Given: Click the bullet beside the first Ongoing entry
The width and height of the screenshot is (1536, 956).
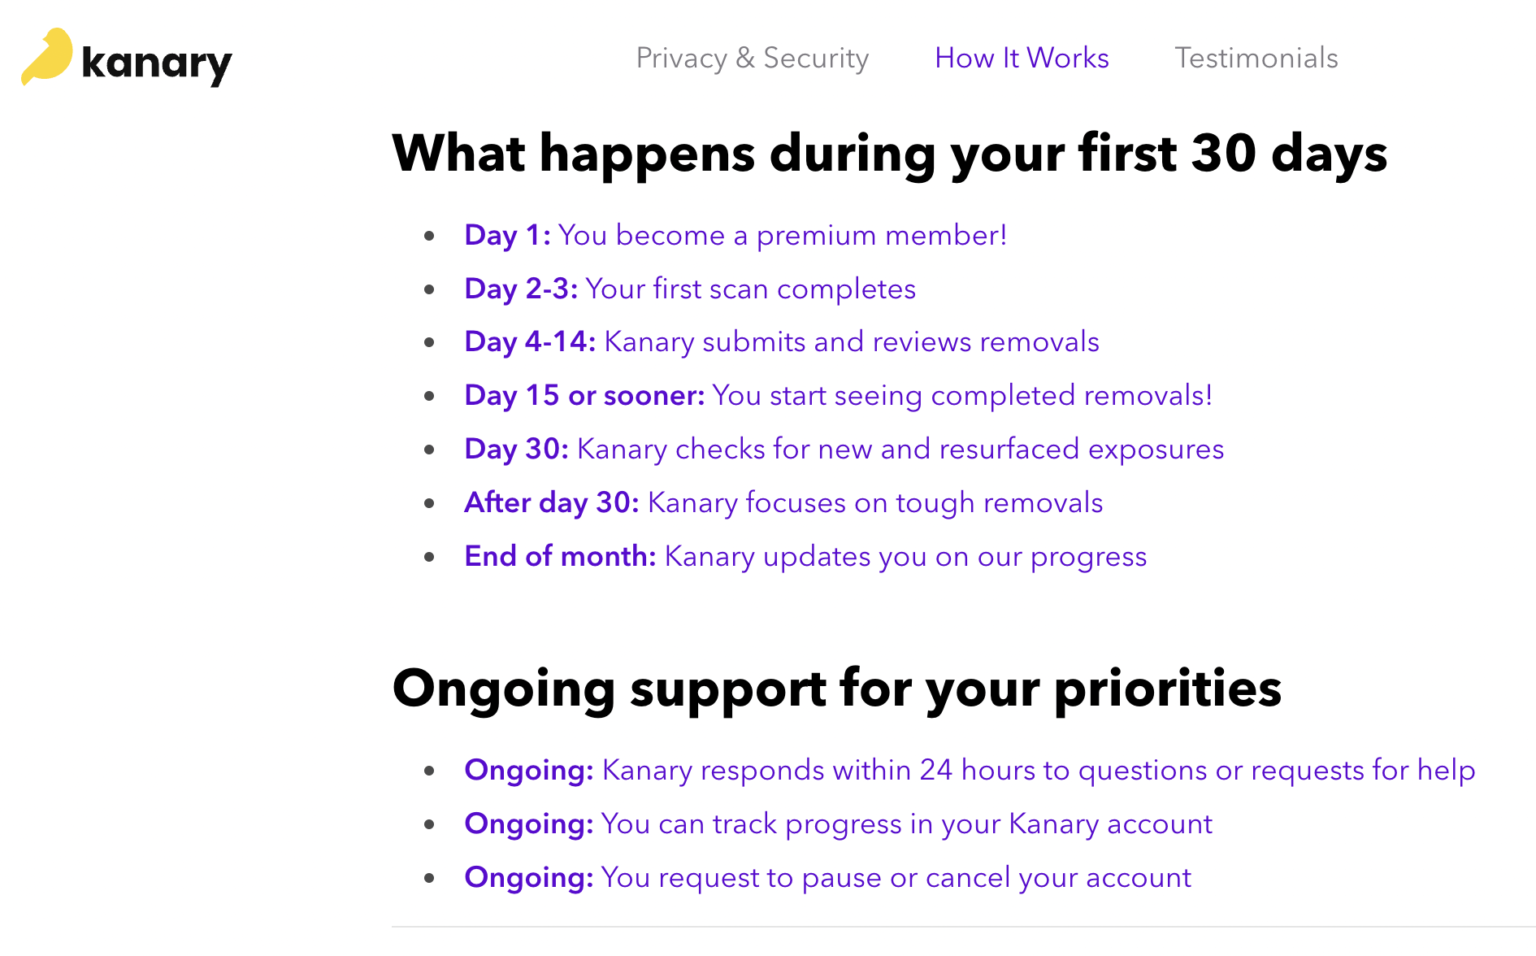Looking at the screenshot, I should pos(430,769).
